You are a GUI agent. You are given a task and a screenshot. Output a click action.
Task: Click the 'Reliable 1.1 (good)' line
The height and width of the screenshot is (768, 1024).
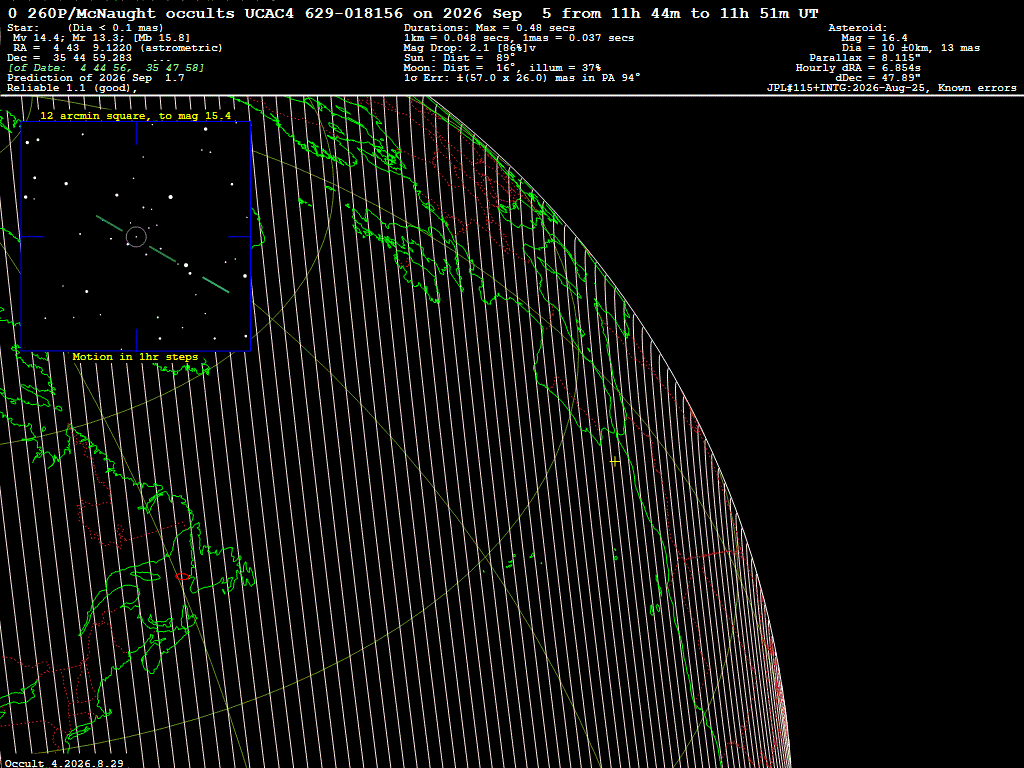72,88
